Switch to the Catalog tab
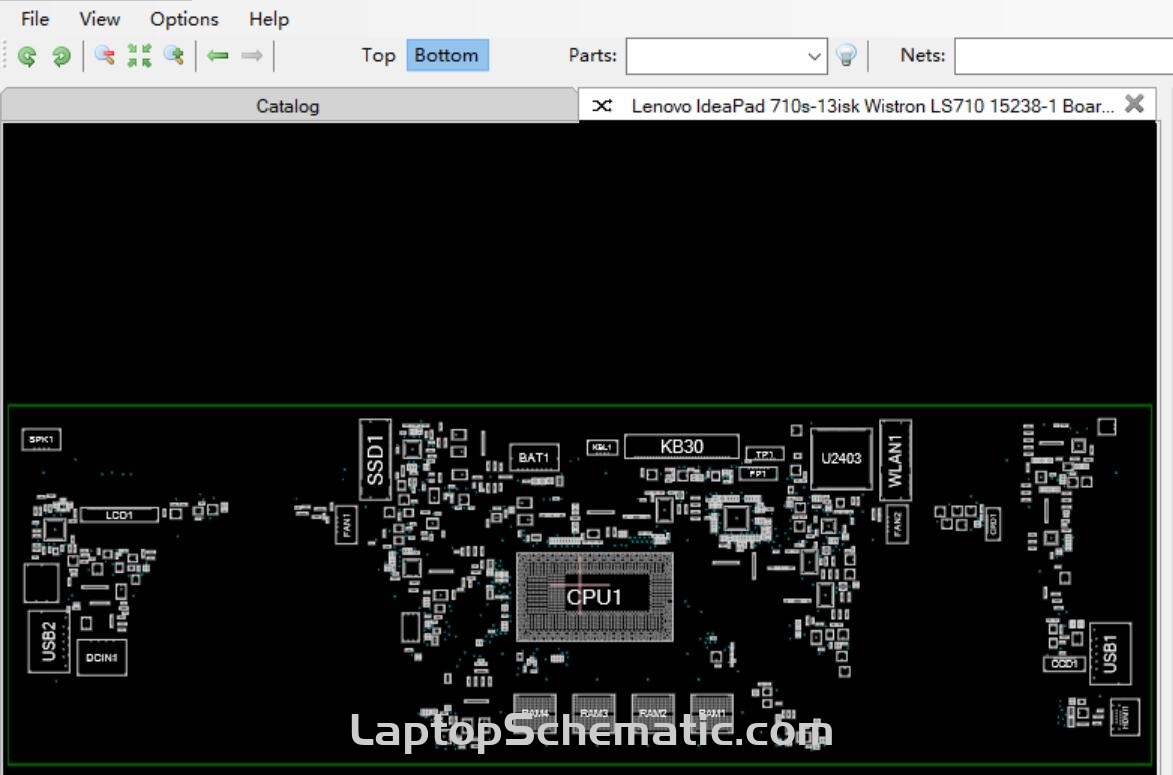Screen dimensions: 1173x775 (x=288, y=106)
